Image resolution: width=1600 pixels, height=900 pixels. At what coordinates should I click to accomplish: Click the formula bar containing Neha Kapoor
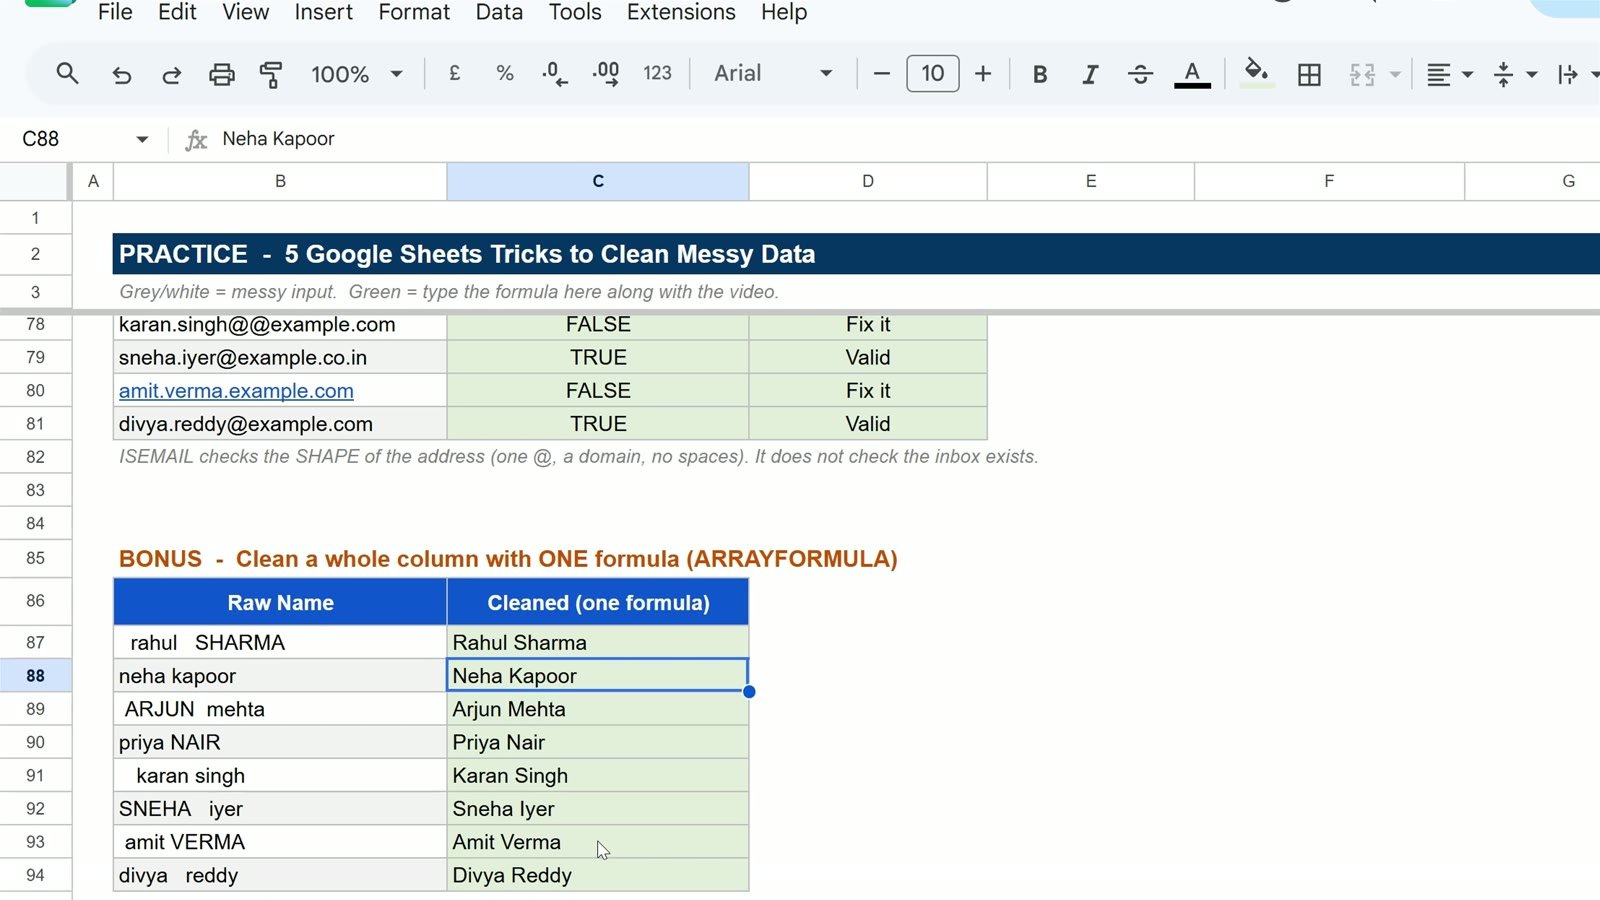900,139
